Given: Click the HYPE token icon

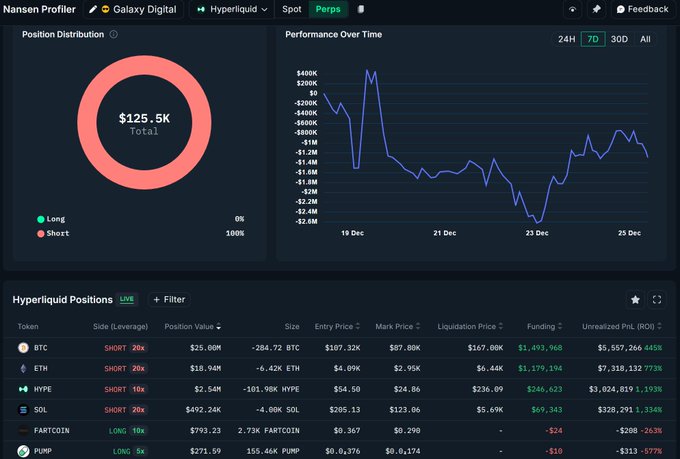Looking at the screenshot, I should pyautogui.click(x=23, y=389).
